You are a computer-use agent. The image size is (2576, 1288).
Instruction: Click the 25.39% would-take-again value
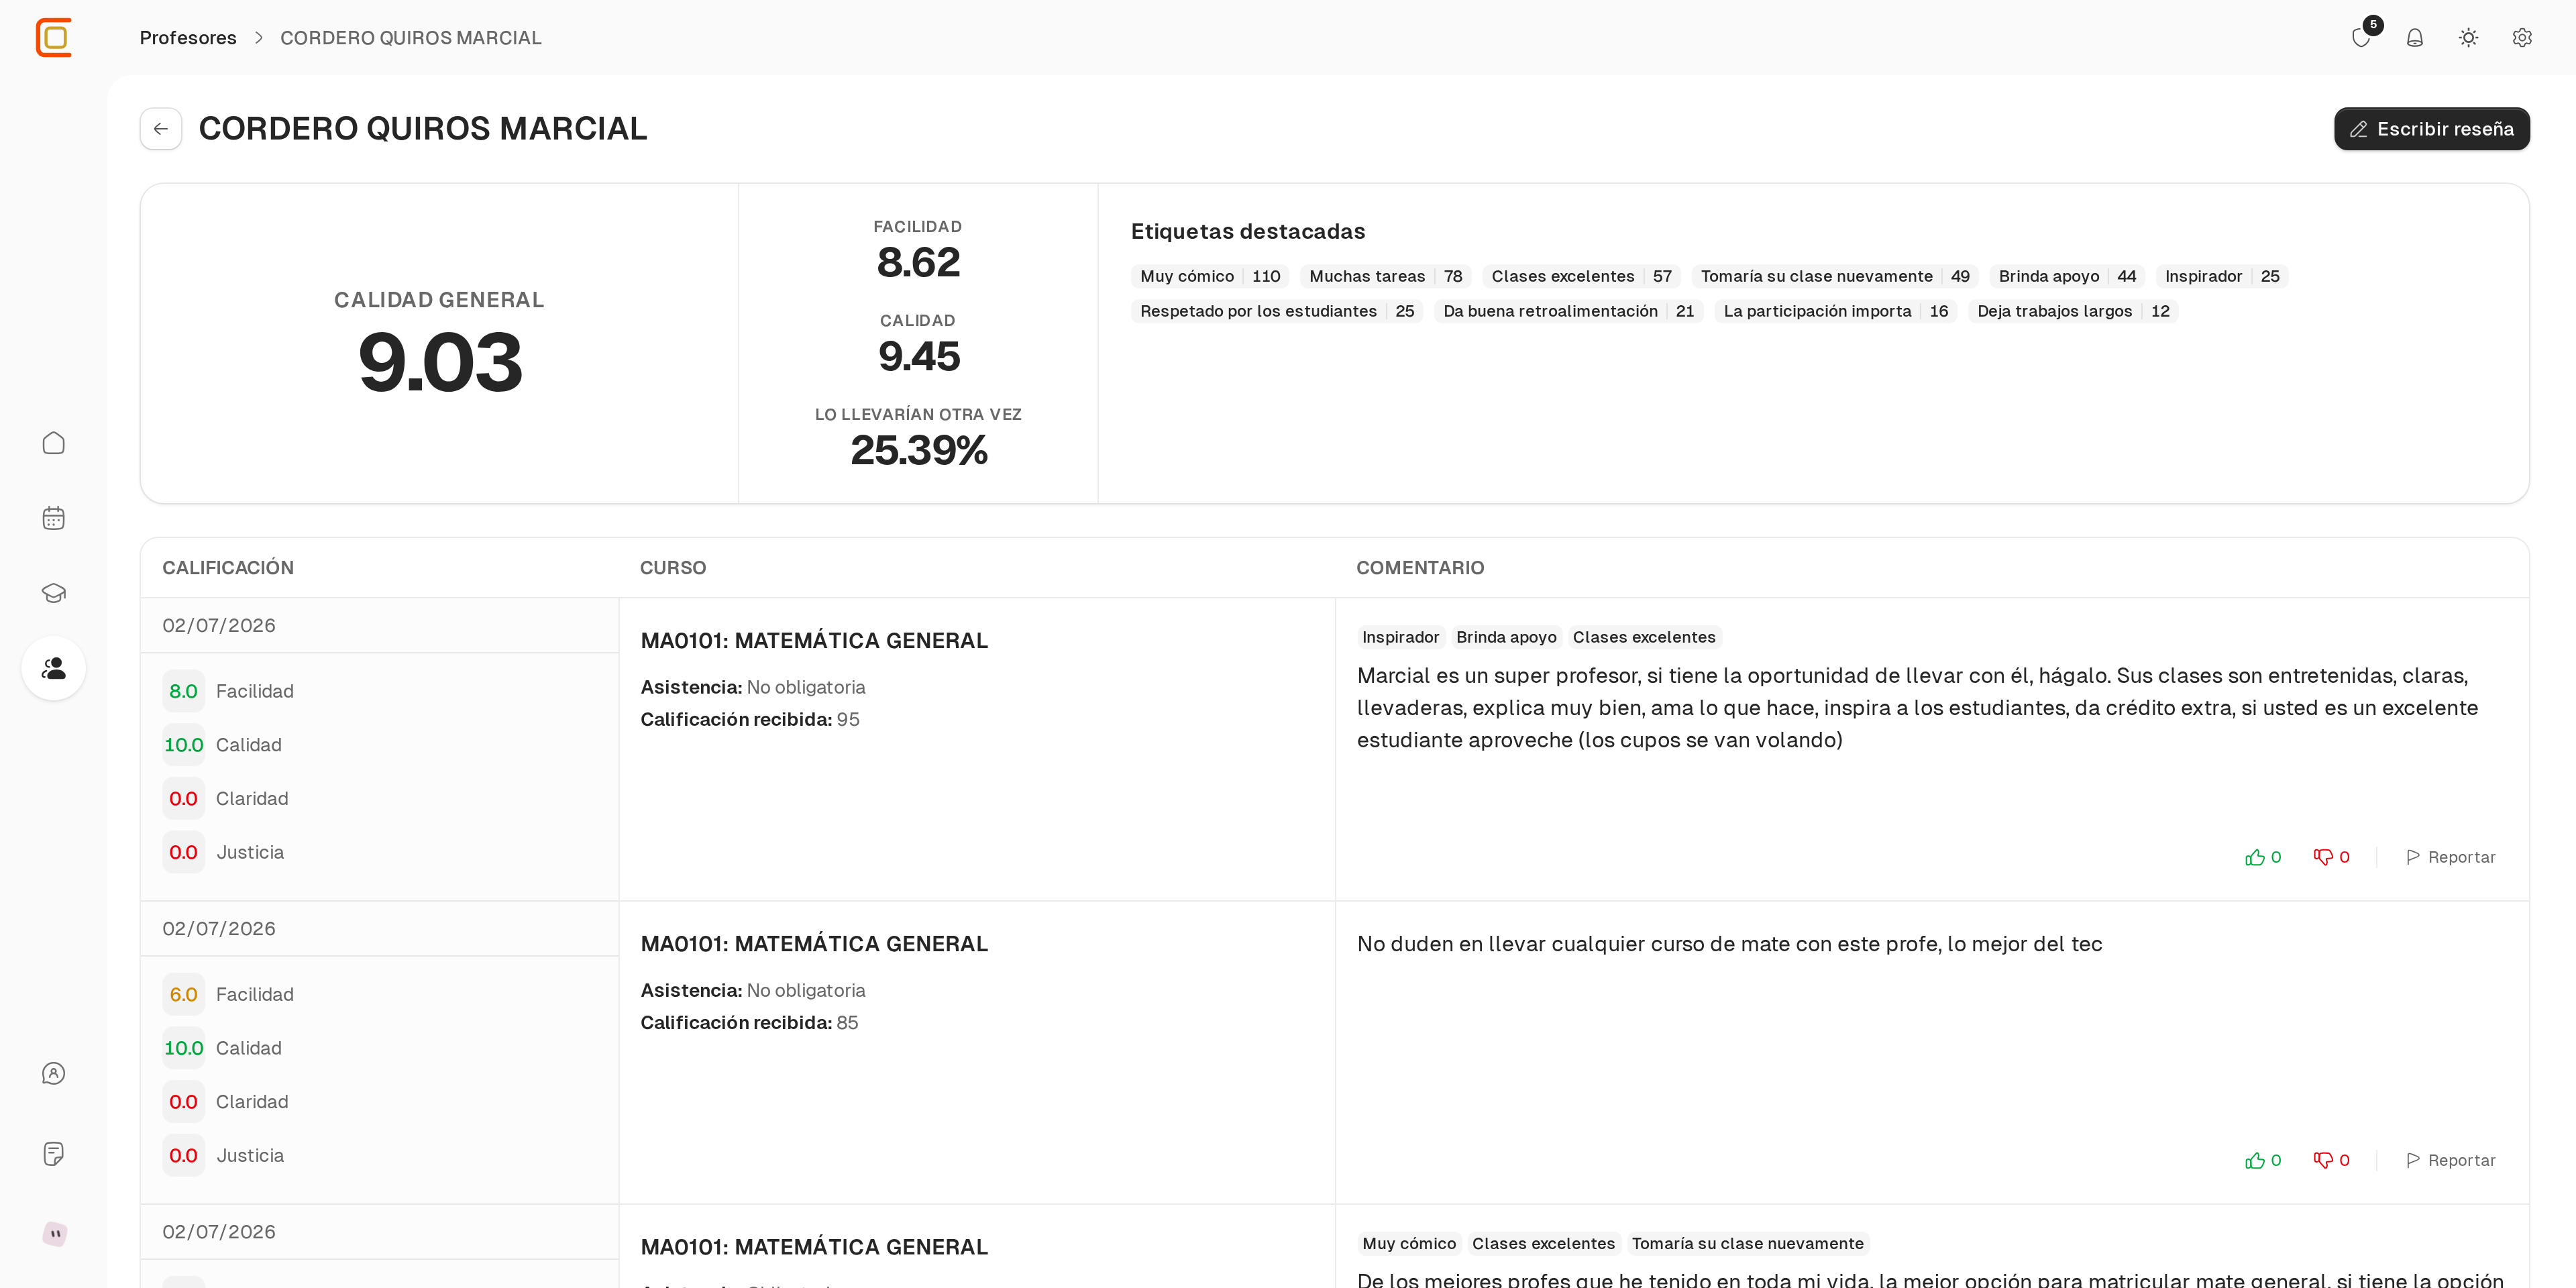[919, 450]
